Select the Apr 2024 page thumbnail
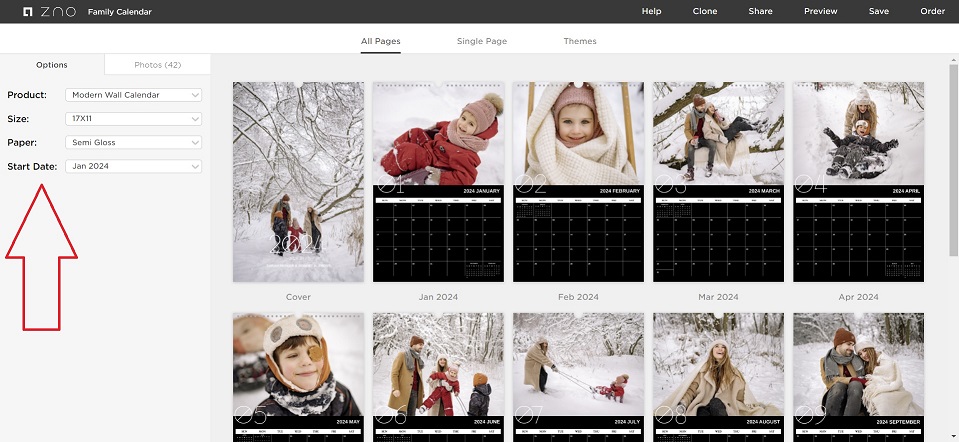 pos(859,182)
